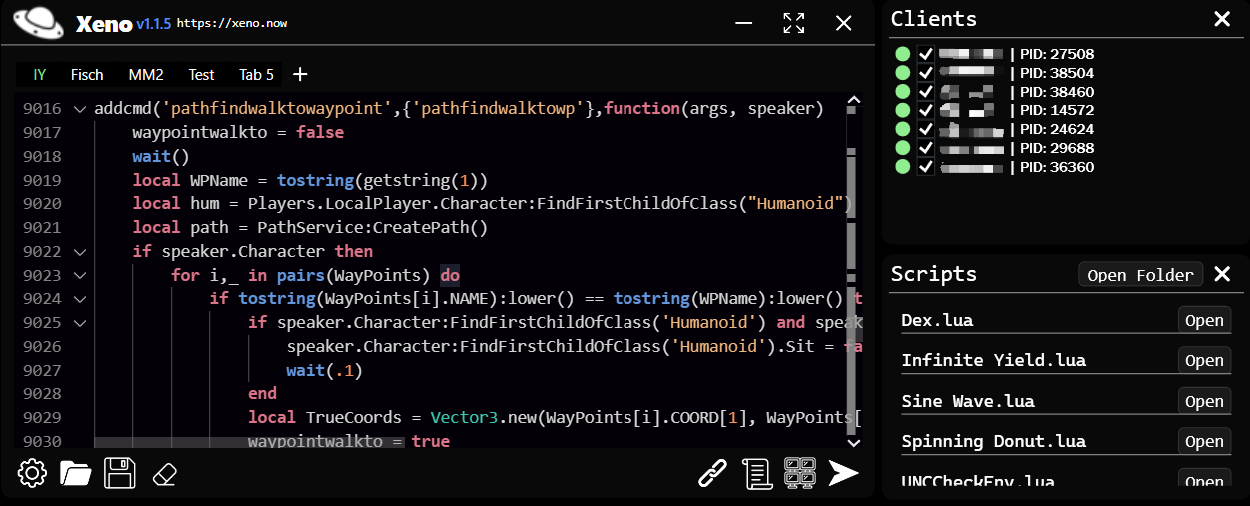Viewport: 1250px width, 506px height.
Task: Open the settings gear icon
Action: click(x=32, y=473)
